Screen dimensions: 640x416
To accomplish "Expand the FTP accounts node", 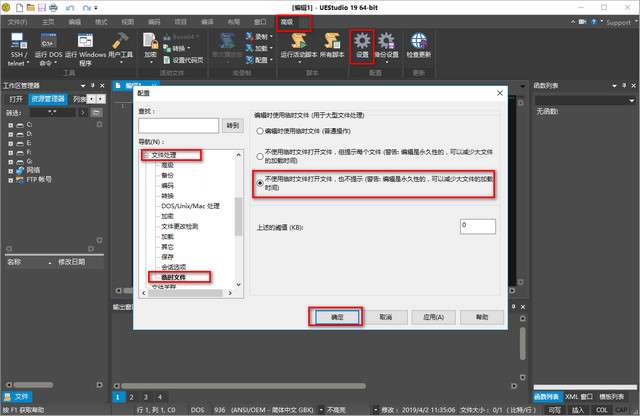I will tap(11, 180).
